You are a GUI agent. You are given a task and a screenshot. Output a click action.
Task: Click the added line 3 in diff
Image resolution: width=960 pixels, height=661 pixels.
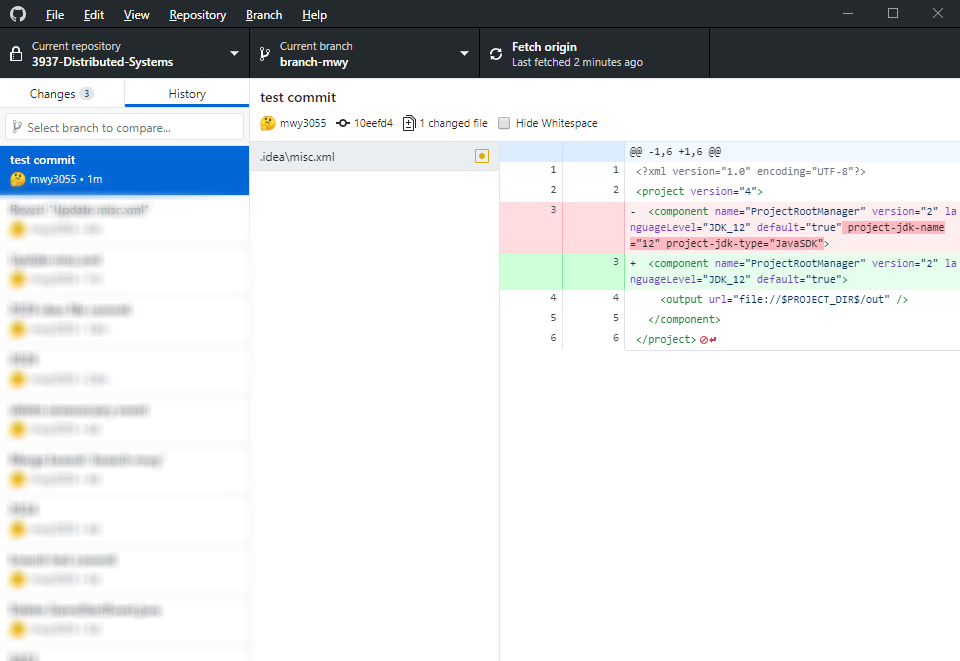pos(730,272)
